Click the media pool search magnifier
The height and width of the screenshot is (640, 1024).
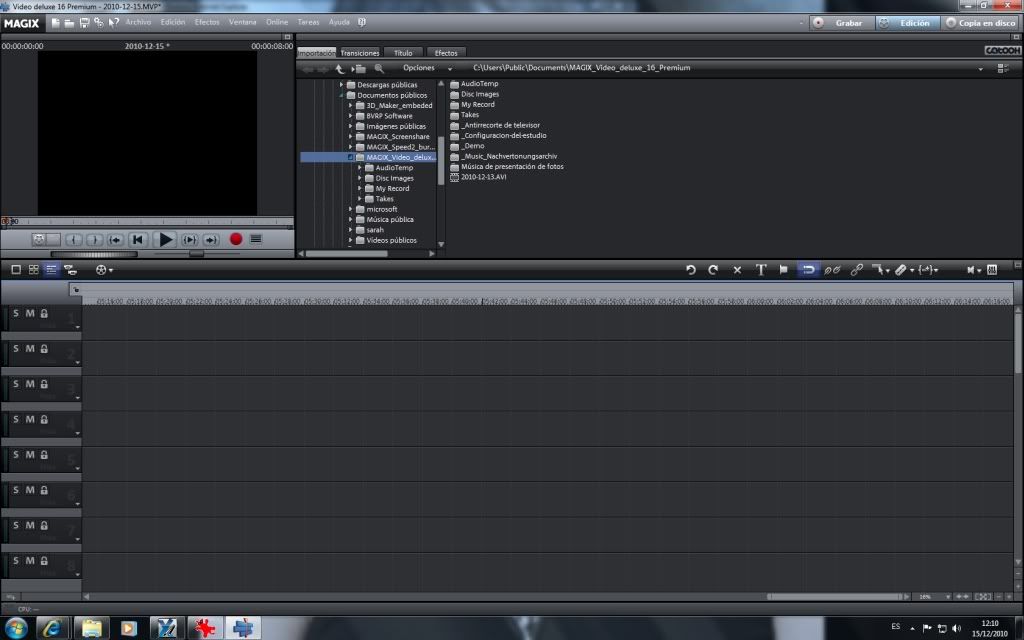(379, 69)
